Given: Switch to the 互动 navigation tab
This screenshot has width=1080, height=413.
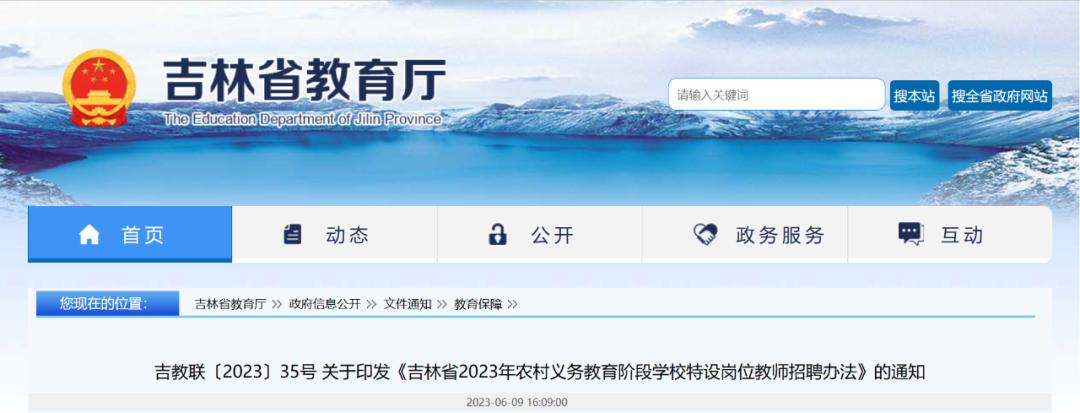Looking at the screenshot, I should pos(950,234).
